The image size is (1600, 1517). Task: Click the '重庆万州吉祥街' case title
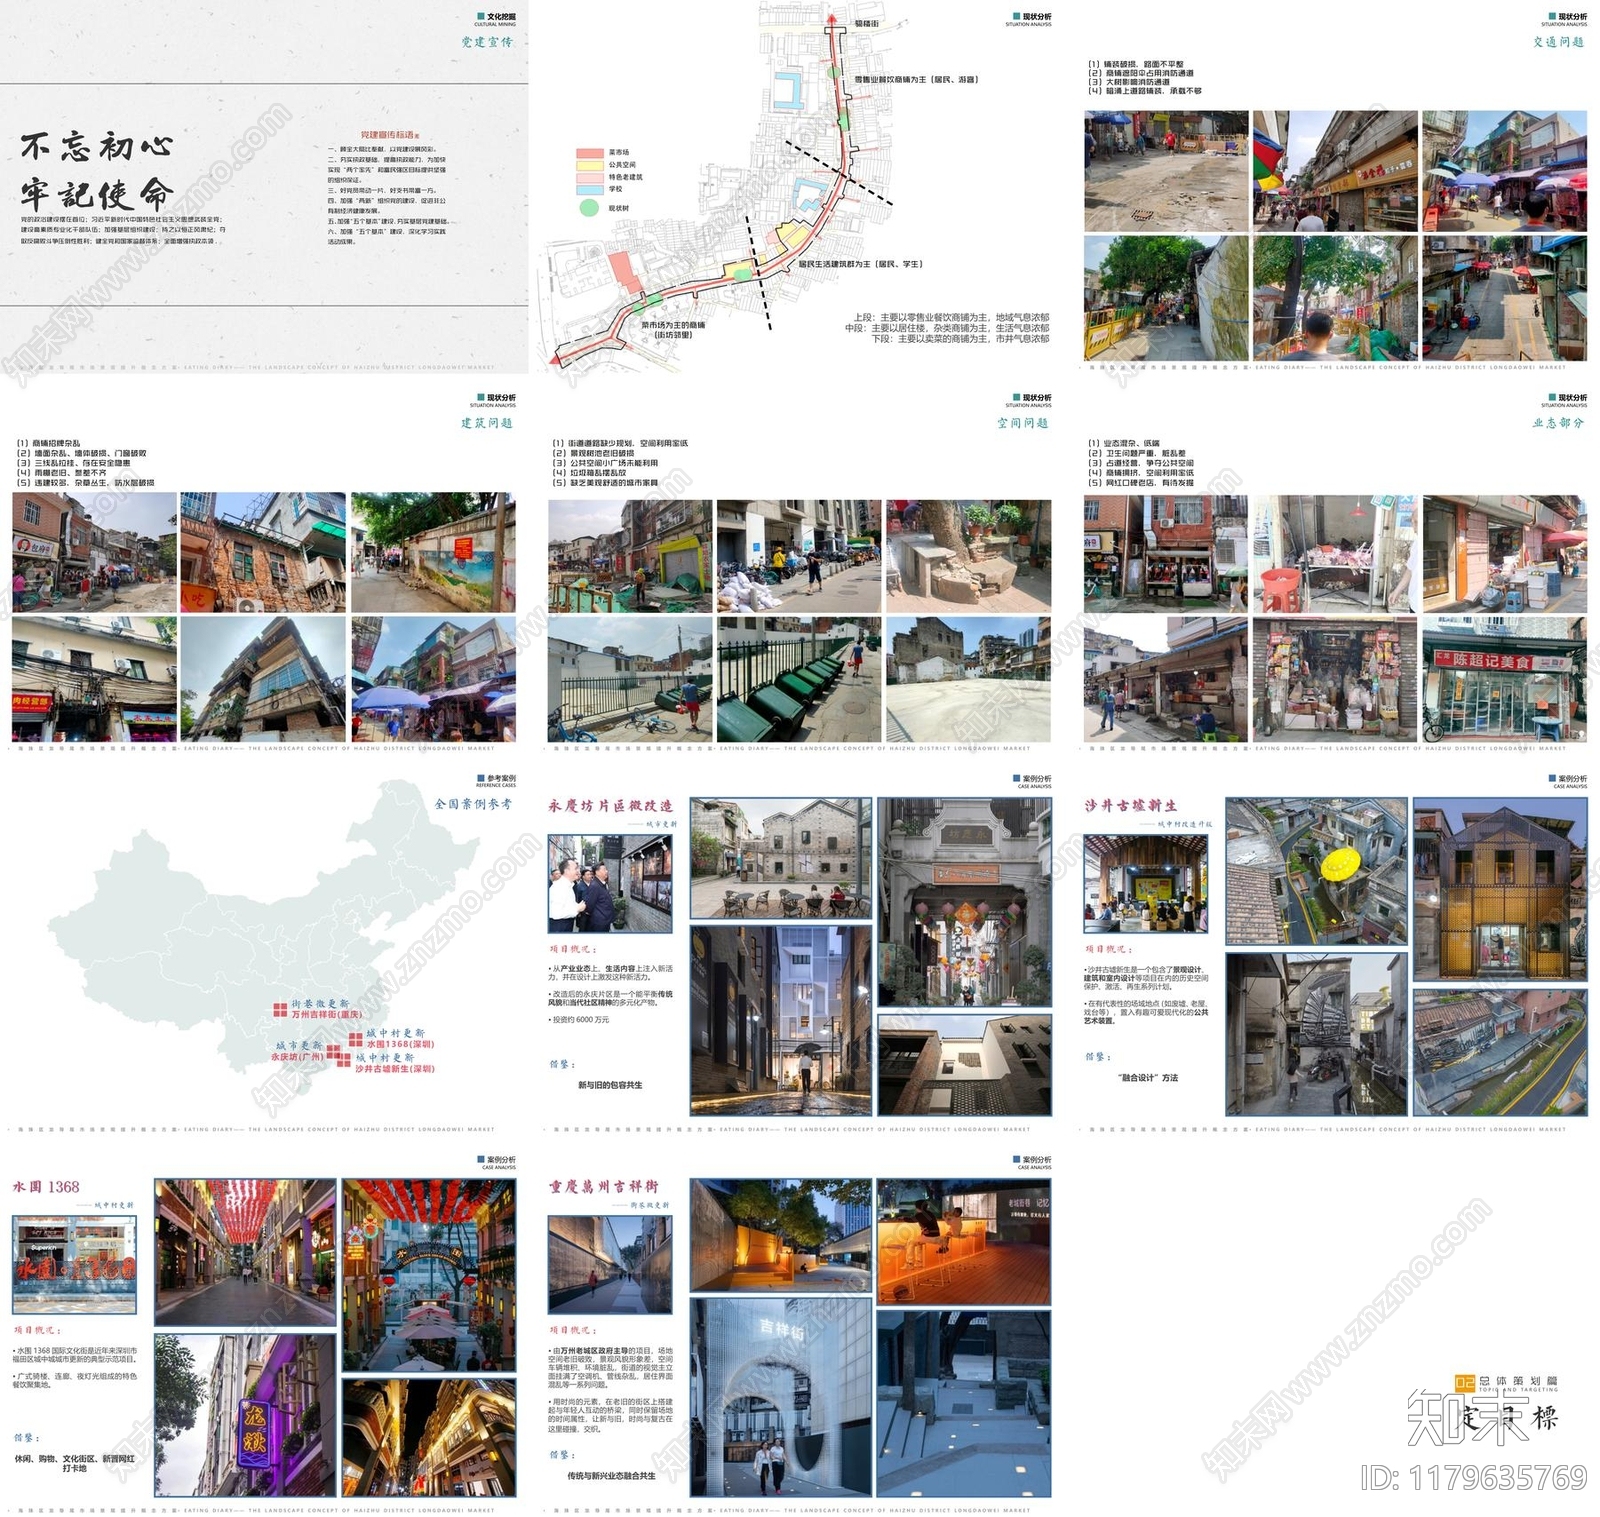click(603, 1187)
